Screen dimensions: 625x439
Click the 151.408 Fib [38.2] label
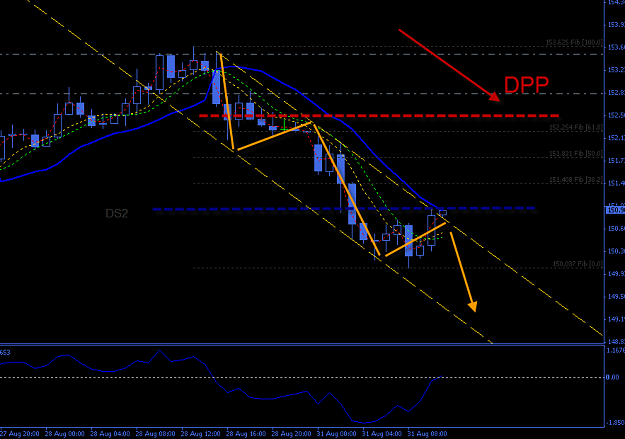point(576,180)
